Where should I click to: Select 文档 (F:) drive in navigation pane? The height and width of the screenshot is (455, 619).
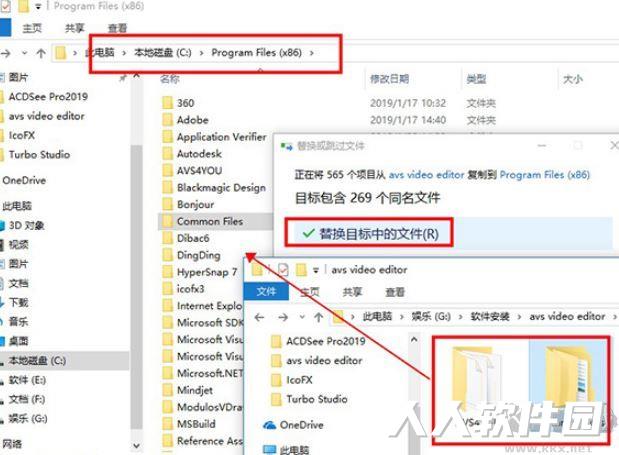[27, 399]
